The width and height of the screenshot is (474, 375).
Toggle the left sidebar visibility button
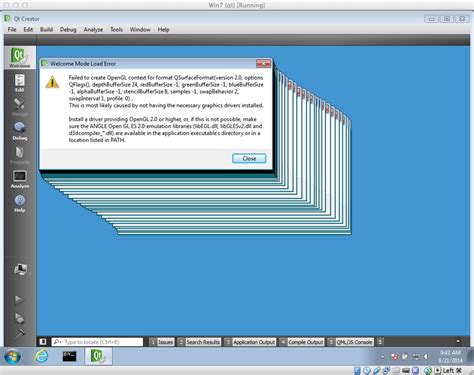(x=43, y=342)
